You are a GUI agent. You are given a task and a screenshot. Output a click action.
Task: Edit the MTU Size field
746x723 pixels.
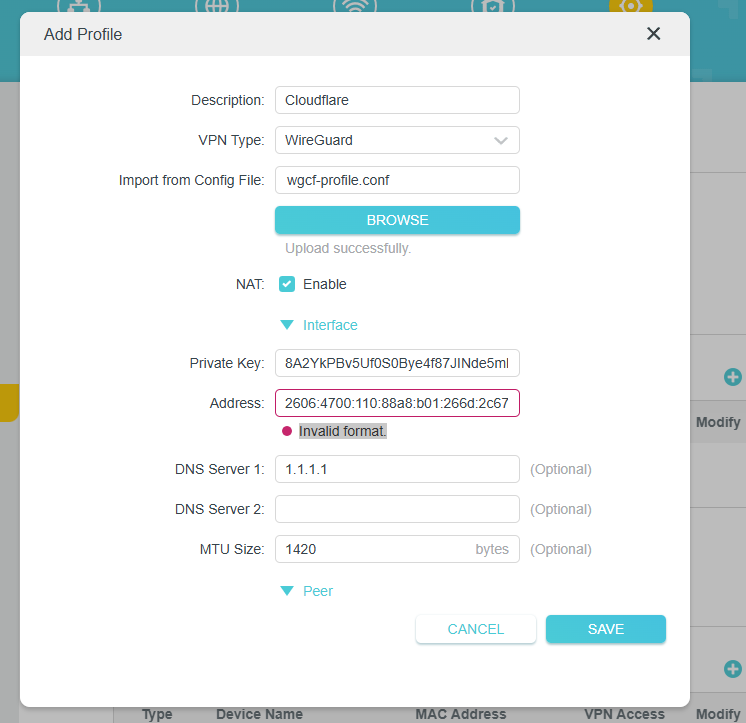397,549
